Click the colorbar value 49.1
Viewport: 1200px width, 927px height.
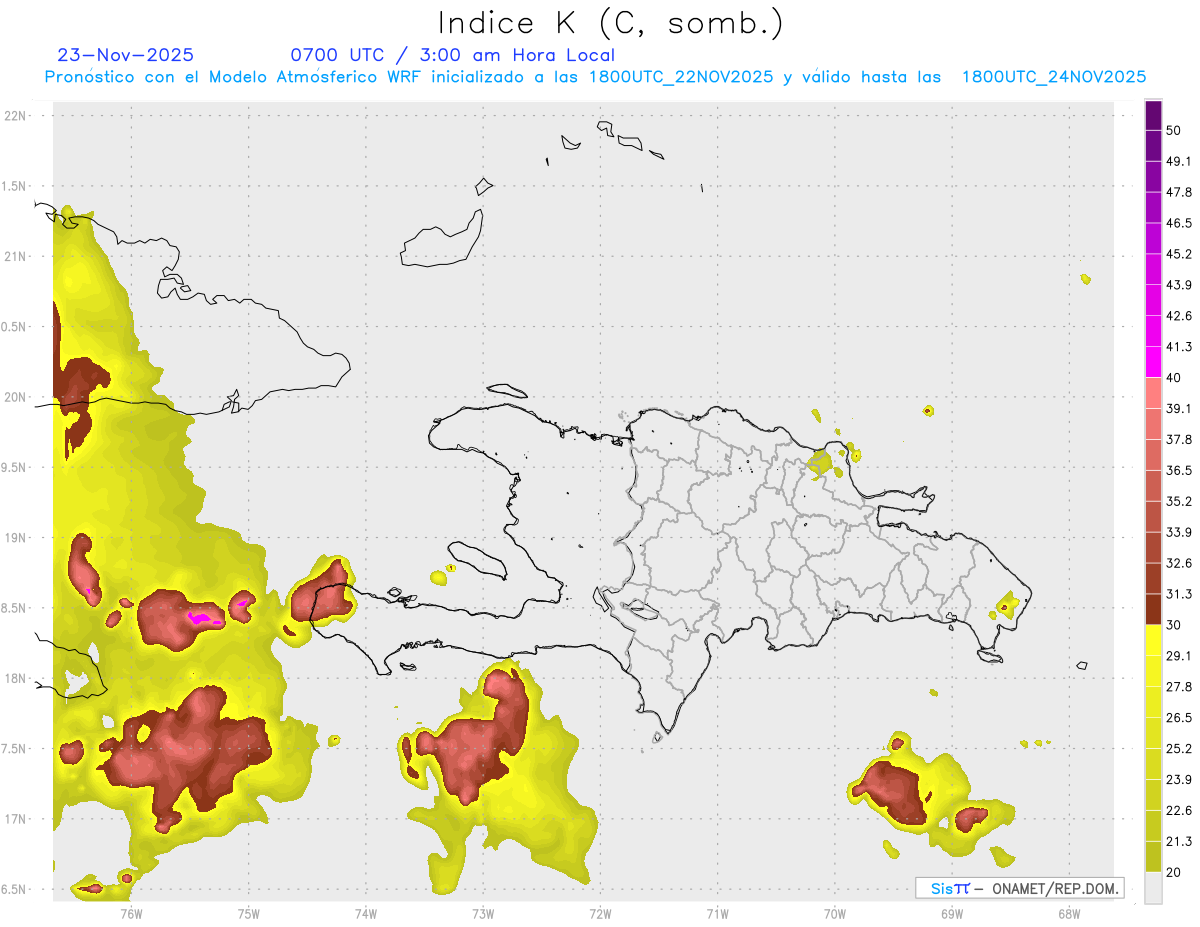[x=1180, y=161]
